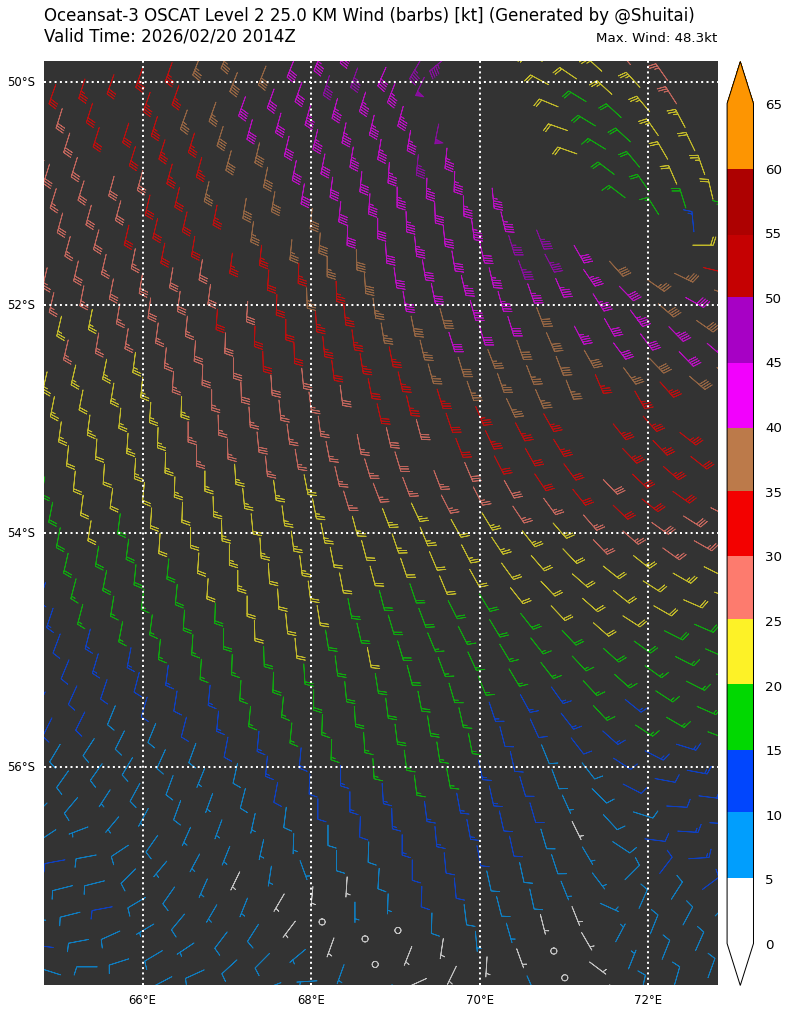Click the 70°E longitude axis label
The height and width of the screenshot is (1014, 789).
coord(480,1000)
